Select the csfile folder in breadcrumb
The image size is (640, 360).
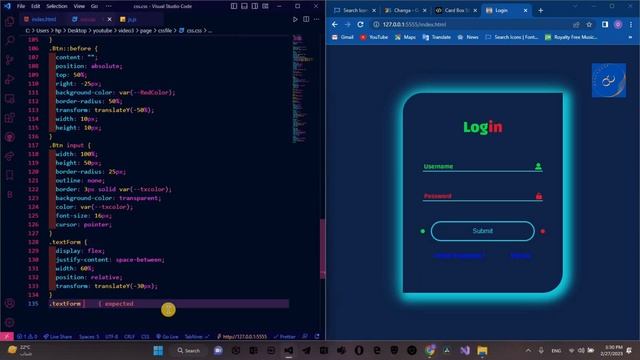click(165, 30)
